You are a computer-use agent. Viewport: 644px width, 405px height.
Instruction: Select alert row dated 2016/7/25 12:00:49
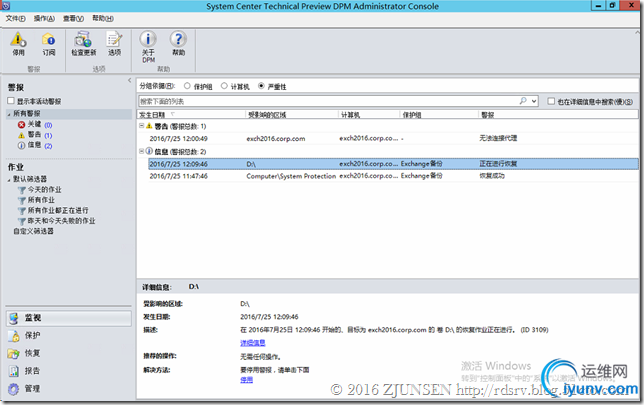[x=393, y=138]
